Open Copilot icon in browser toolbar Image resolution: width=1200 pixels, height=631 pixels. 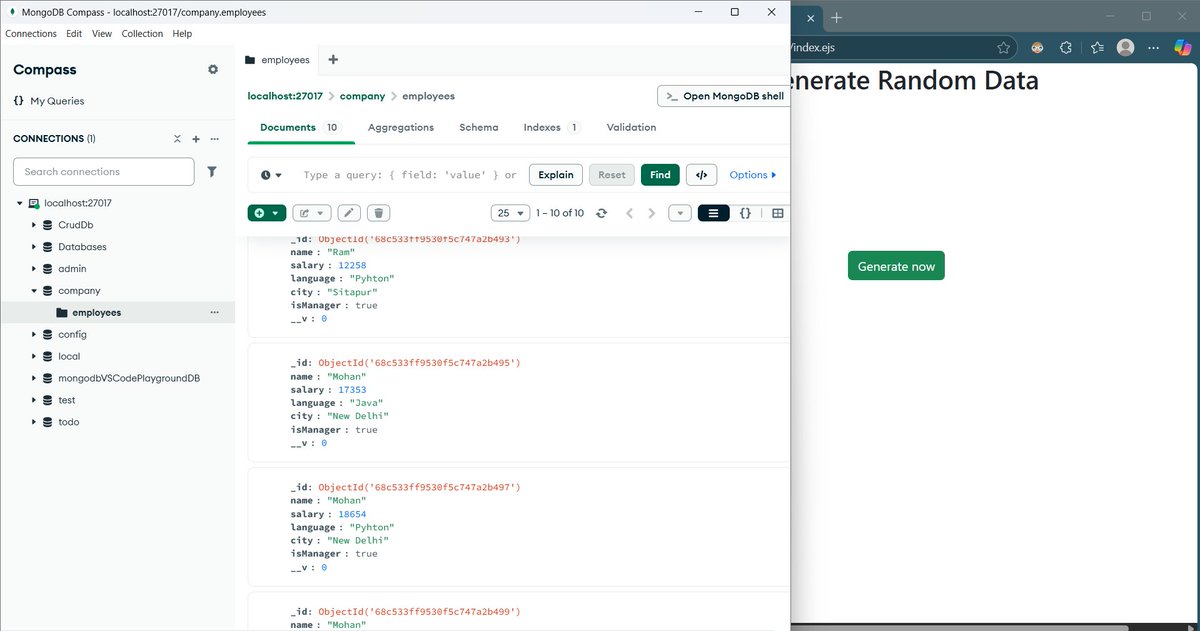[1184, 47]
